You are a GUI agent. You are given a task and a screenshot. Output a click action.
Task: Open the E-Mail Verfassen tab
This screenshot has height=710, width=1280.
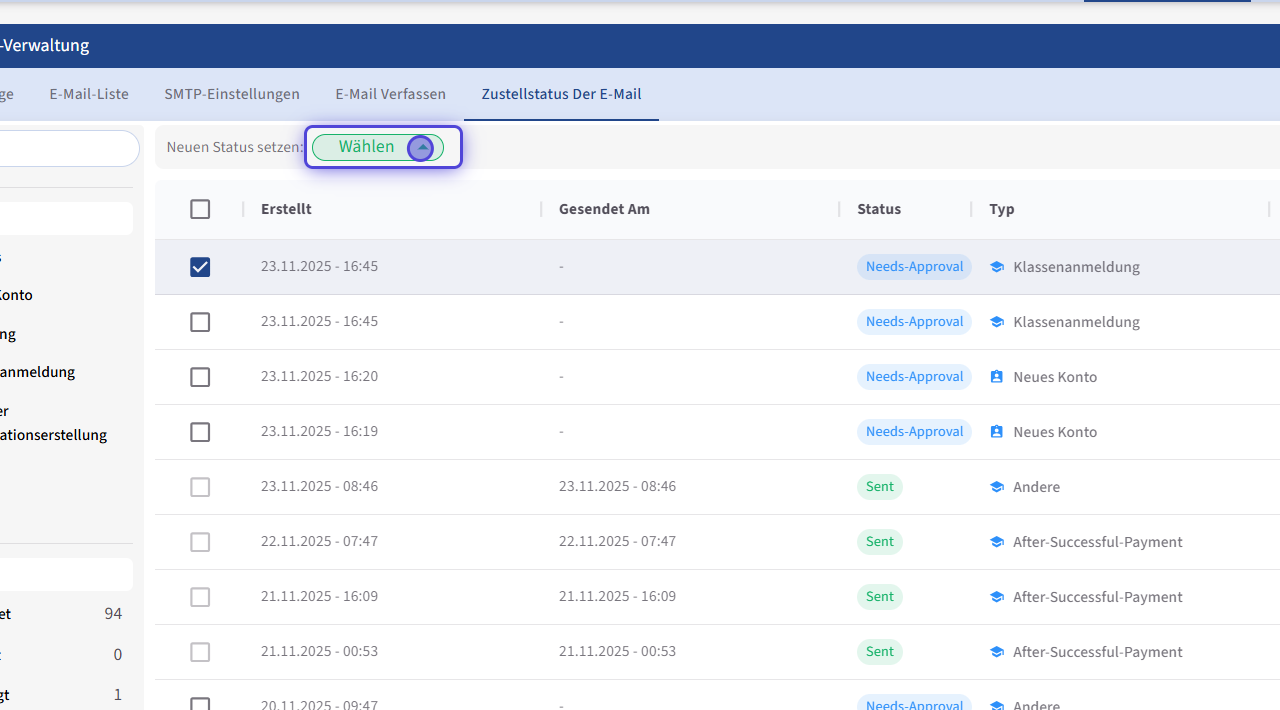pos(390,94)
